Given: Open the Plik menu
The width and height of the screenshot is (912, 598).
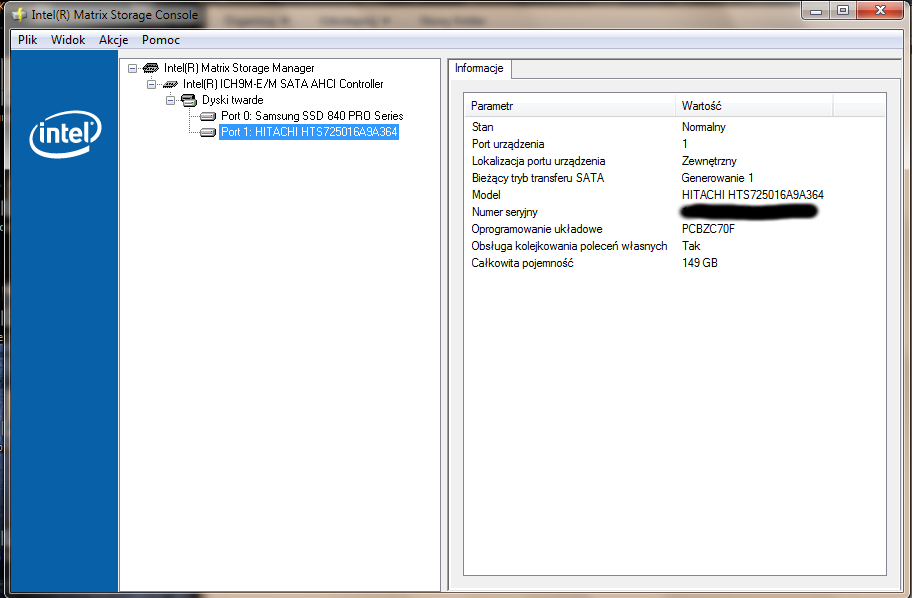Looking at the screenshot, I should click(27, 40).
